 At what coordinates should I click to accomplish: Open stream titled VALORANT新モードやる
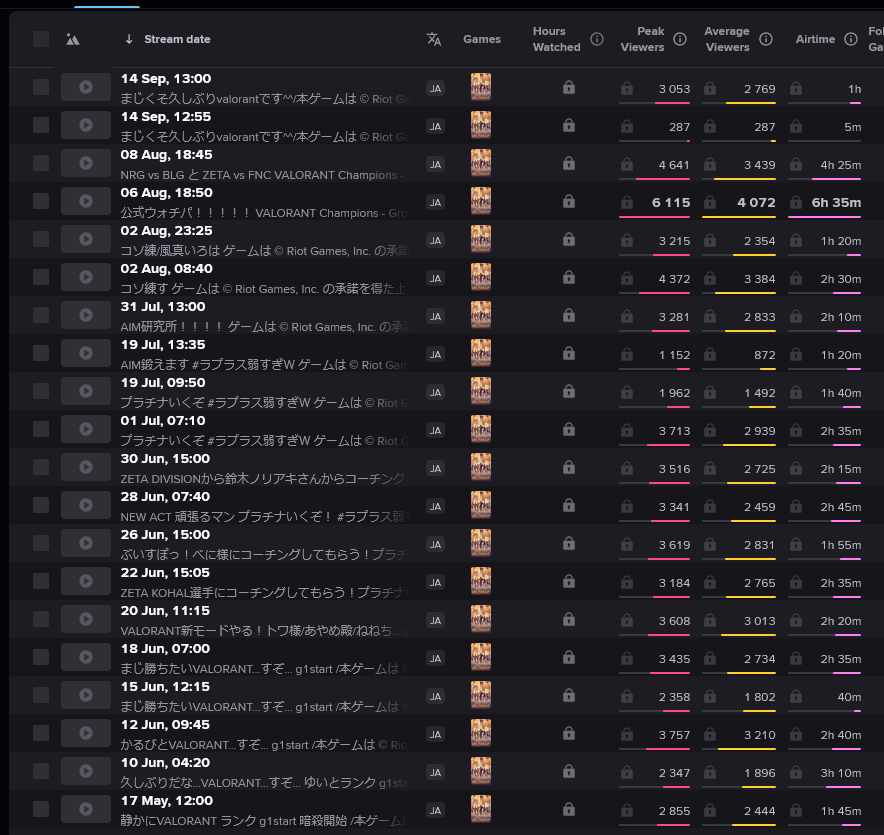[264, 631]
